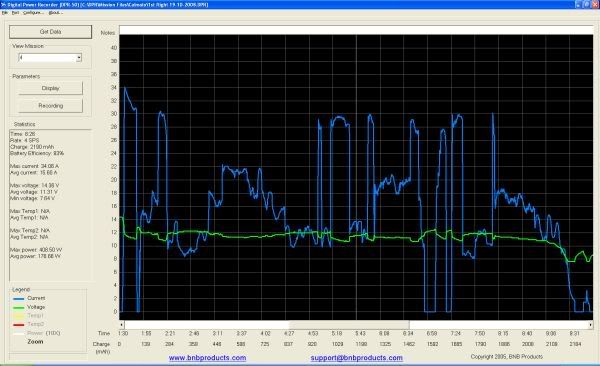Toggle the blue Current legend swatch
600x366 pixels.
19,299
